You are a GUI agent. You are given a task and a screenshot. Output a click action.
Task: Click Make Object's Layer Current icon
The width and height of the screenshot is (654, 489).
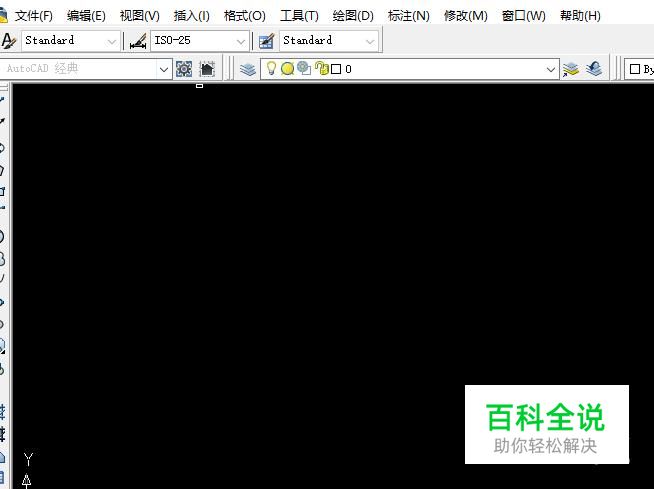[x=571, y=69]
